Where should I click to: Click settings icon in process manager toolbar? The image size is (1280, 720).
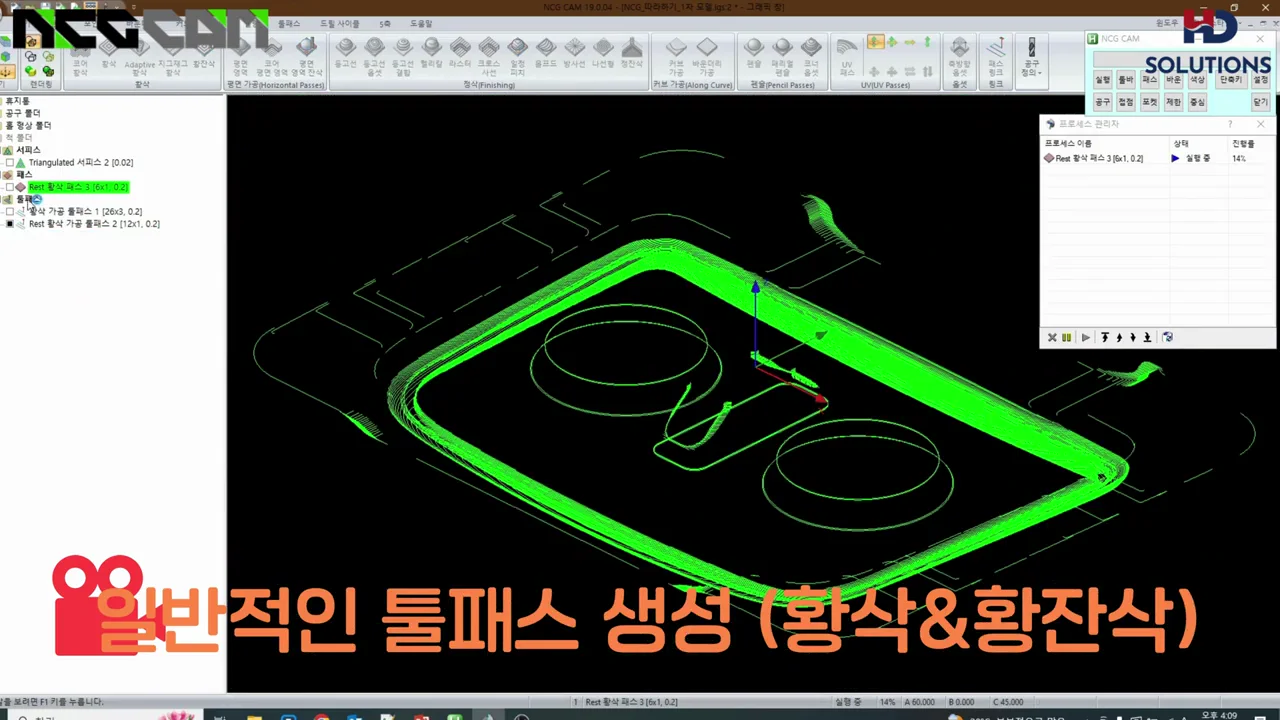1168,337
